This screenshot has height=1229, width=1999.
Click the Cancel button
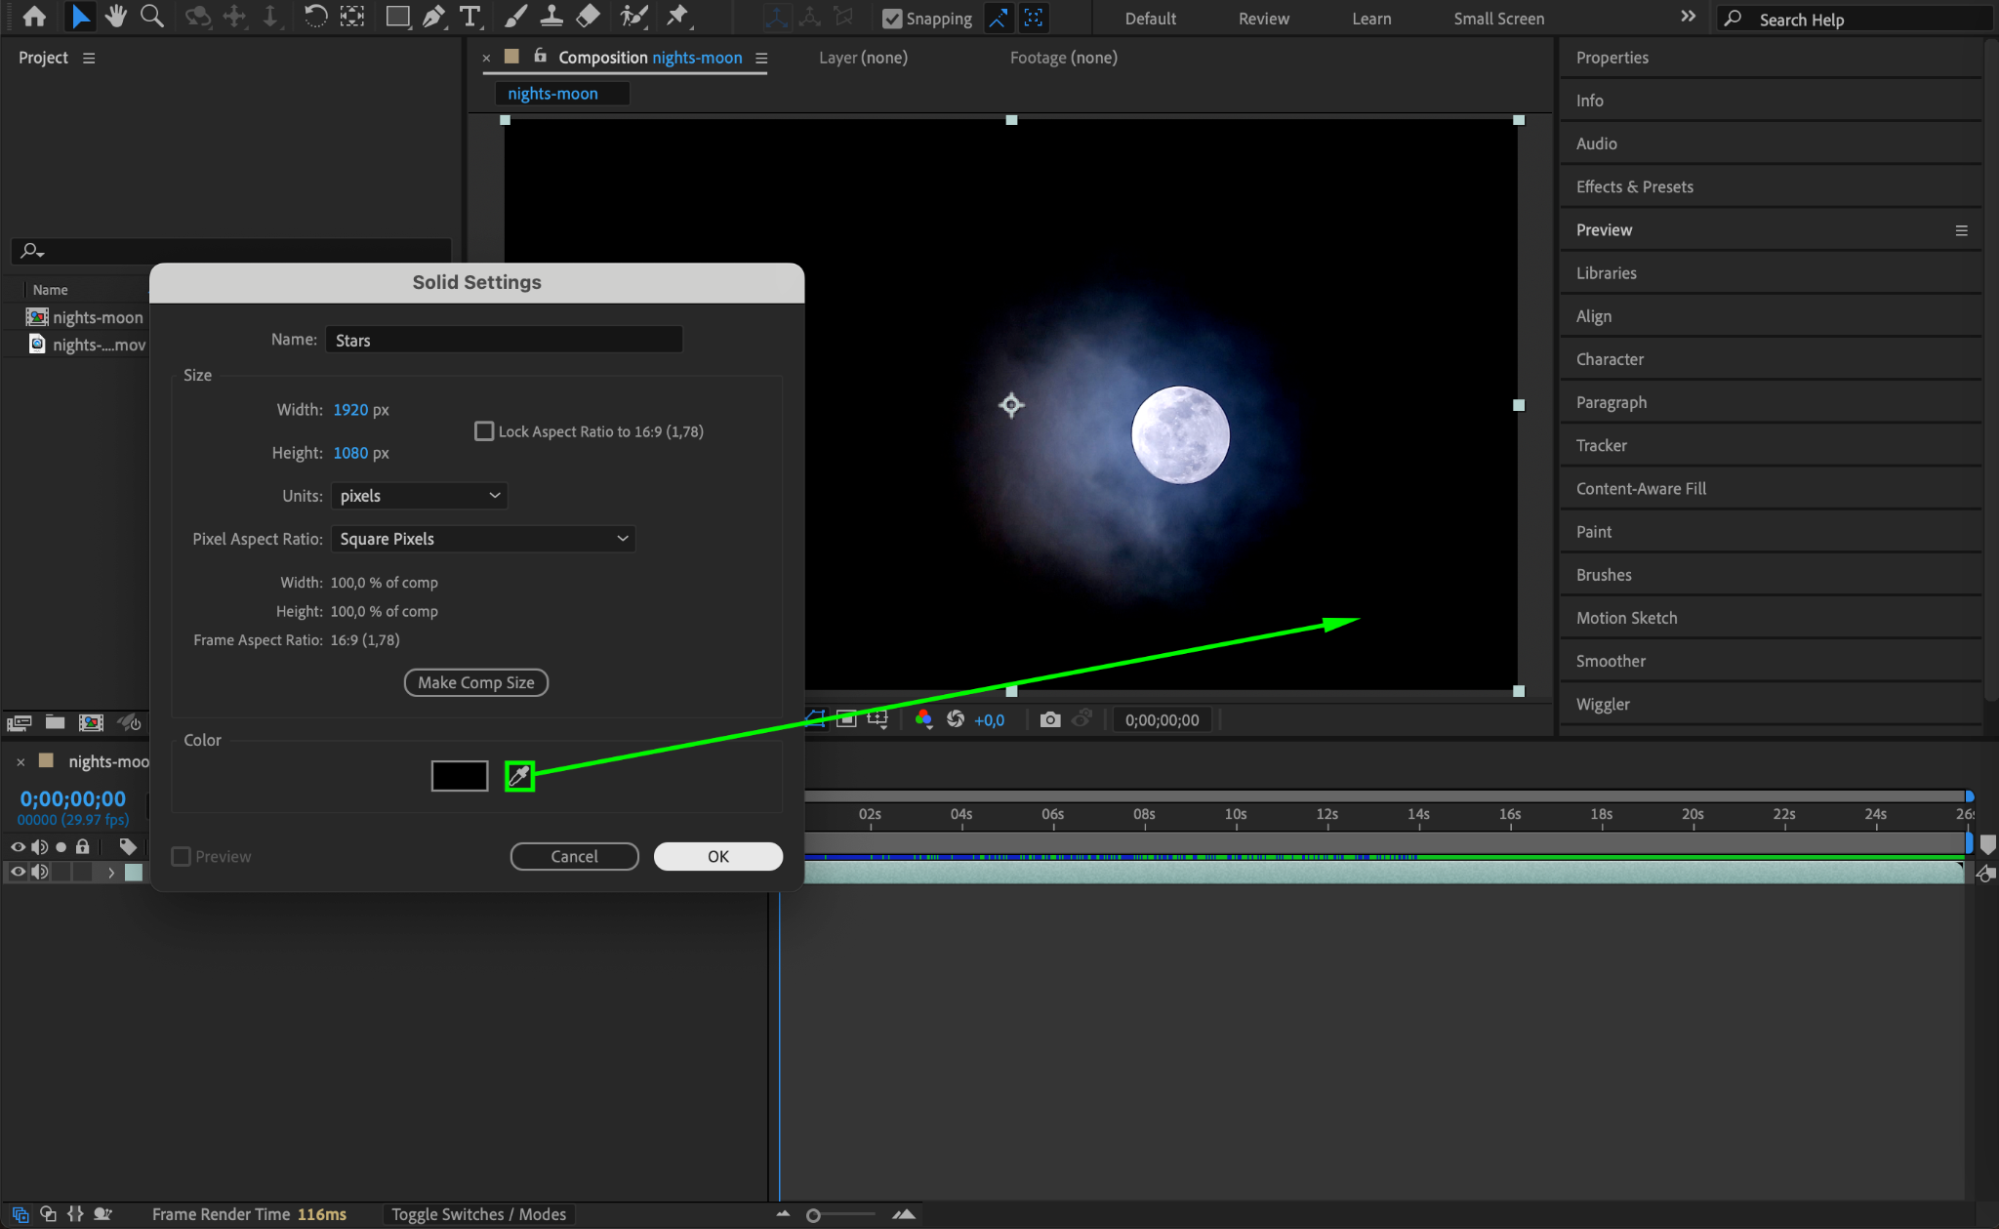(574, 856)
